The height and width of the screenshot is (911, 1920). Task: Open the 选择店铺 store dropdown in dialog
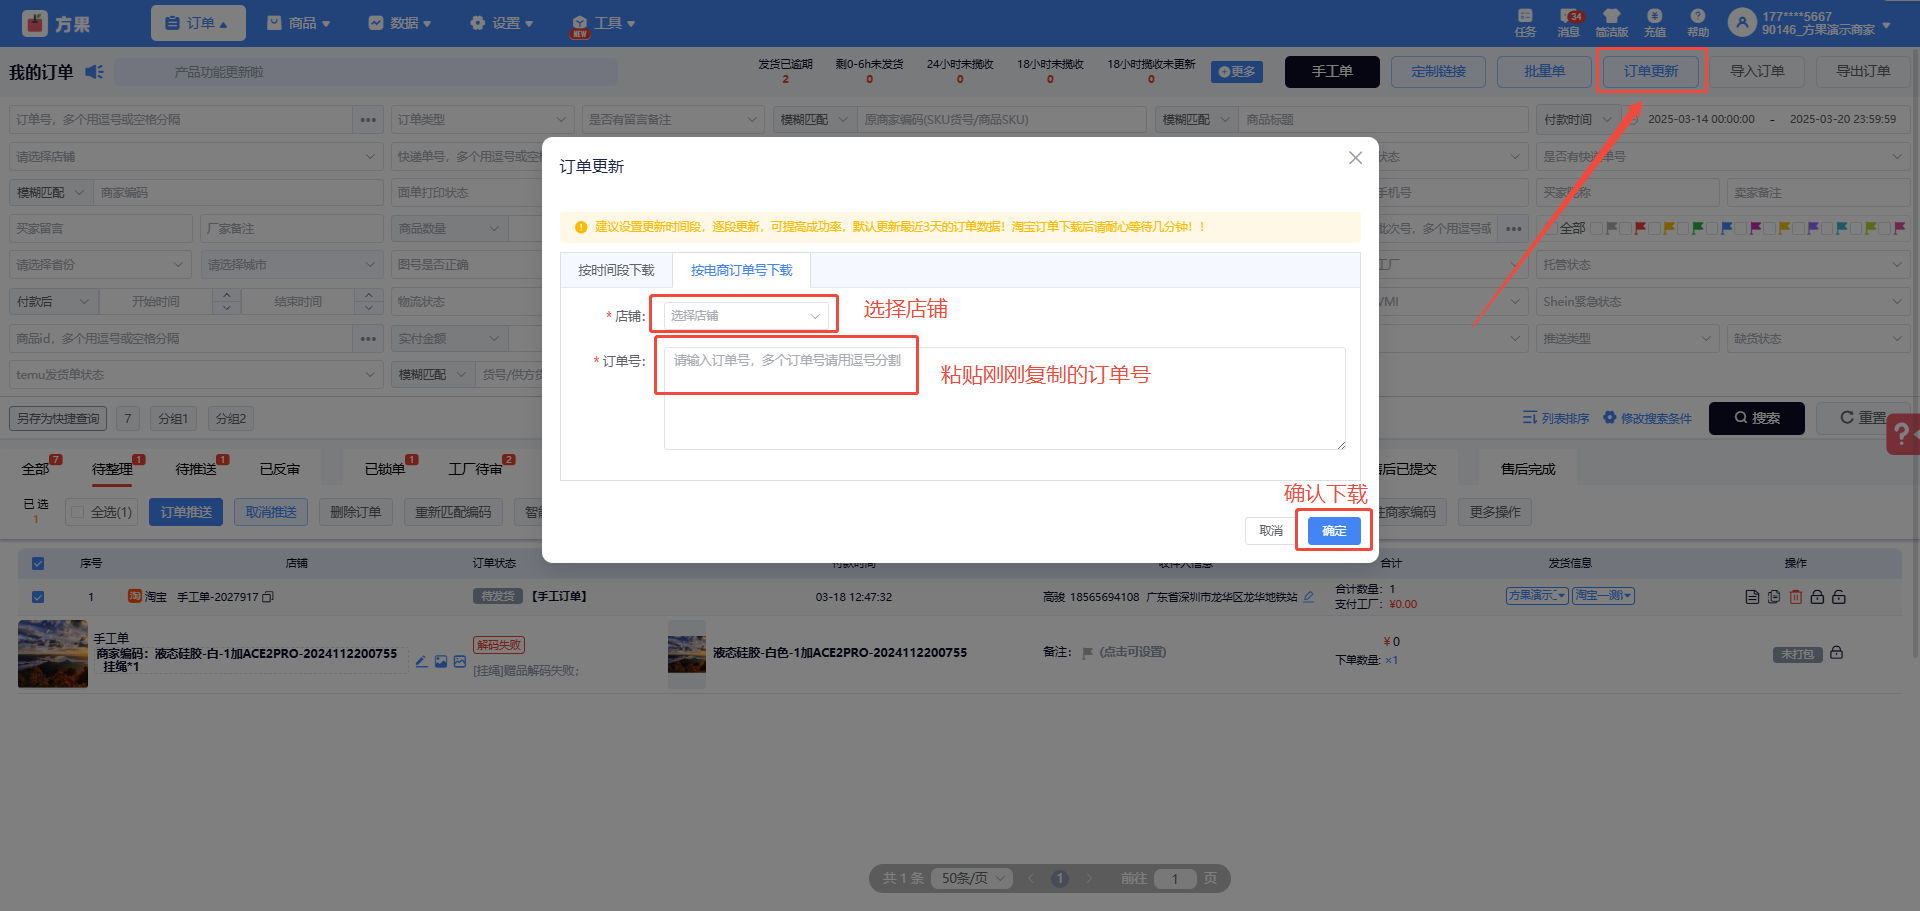click(x=745, y=316)
